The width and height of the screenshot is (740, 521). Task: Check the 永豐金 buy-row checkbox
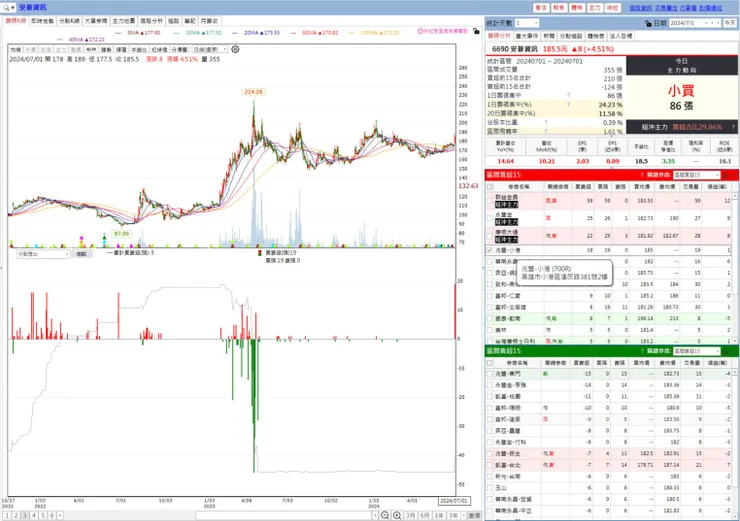click(x=490, y=218)
